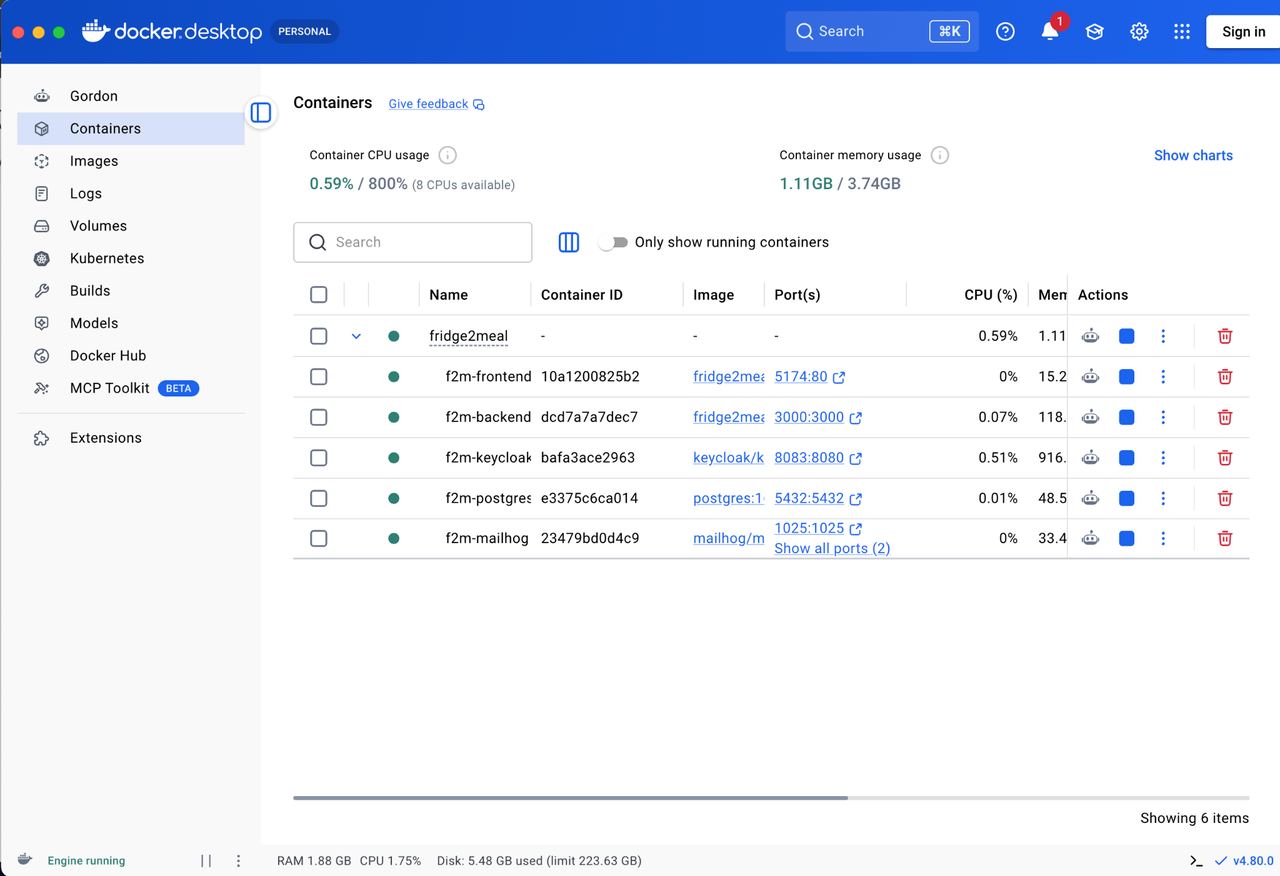
Task: Open the help question mark menu
Action: (x=1006, y=31)
